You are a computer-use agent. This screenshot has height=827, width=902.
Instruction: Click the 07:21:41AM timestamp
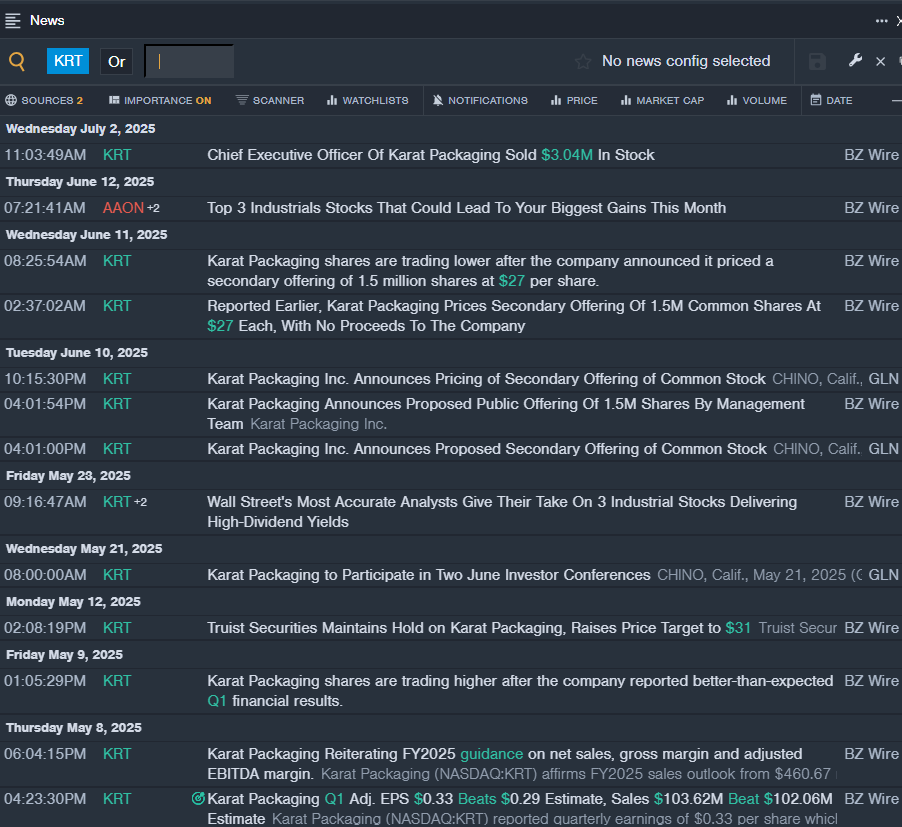(45, 208)
